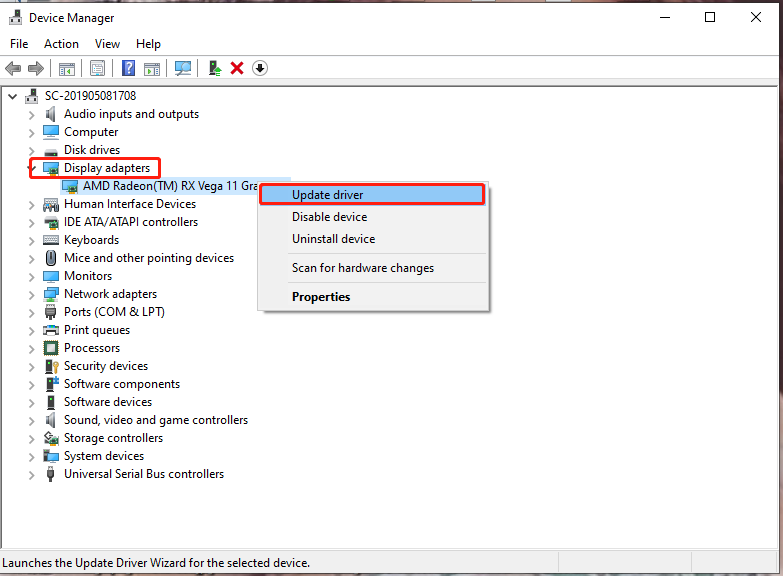Select the AMD Radeon(TM) RX Vega 11 entry
783x576 pixels.
pyautogui.click(x=170, y=186)
